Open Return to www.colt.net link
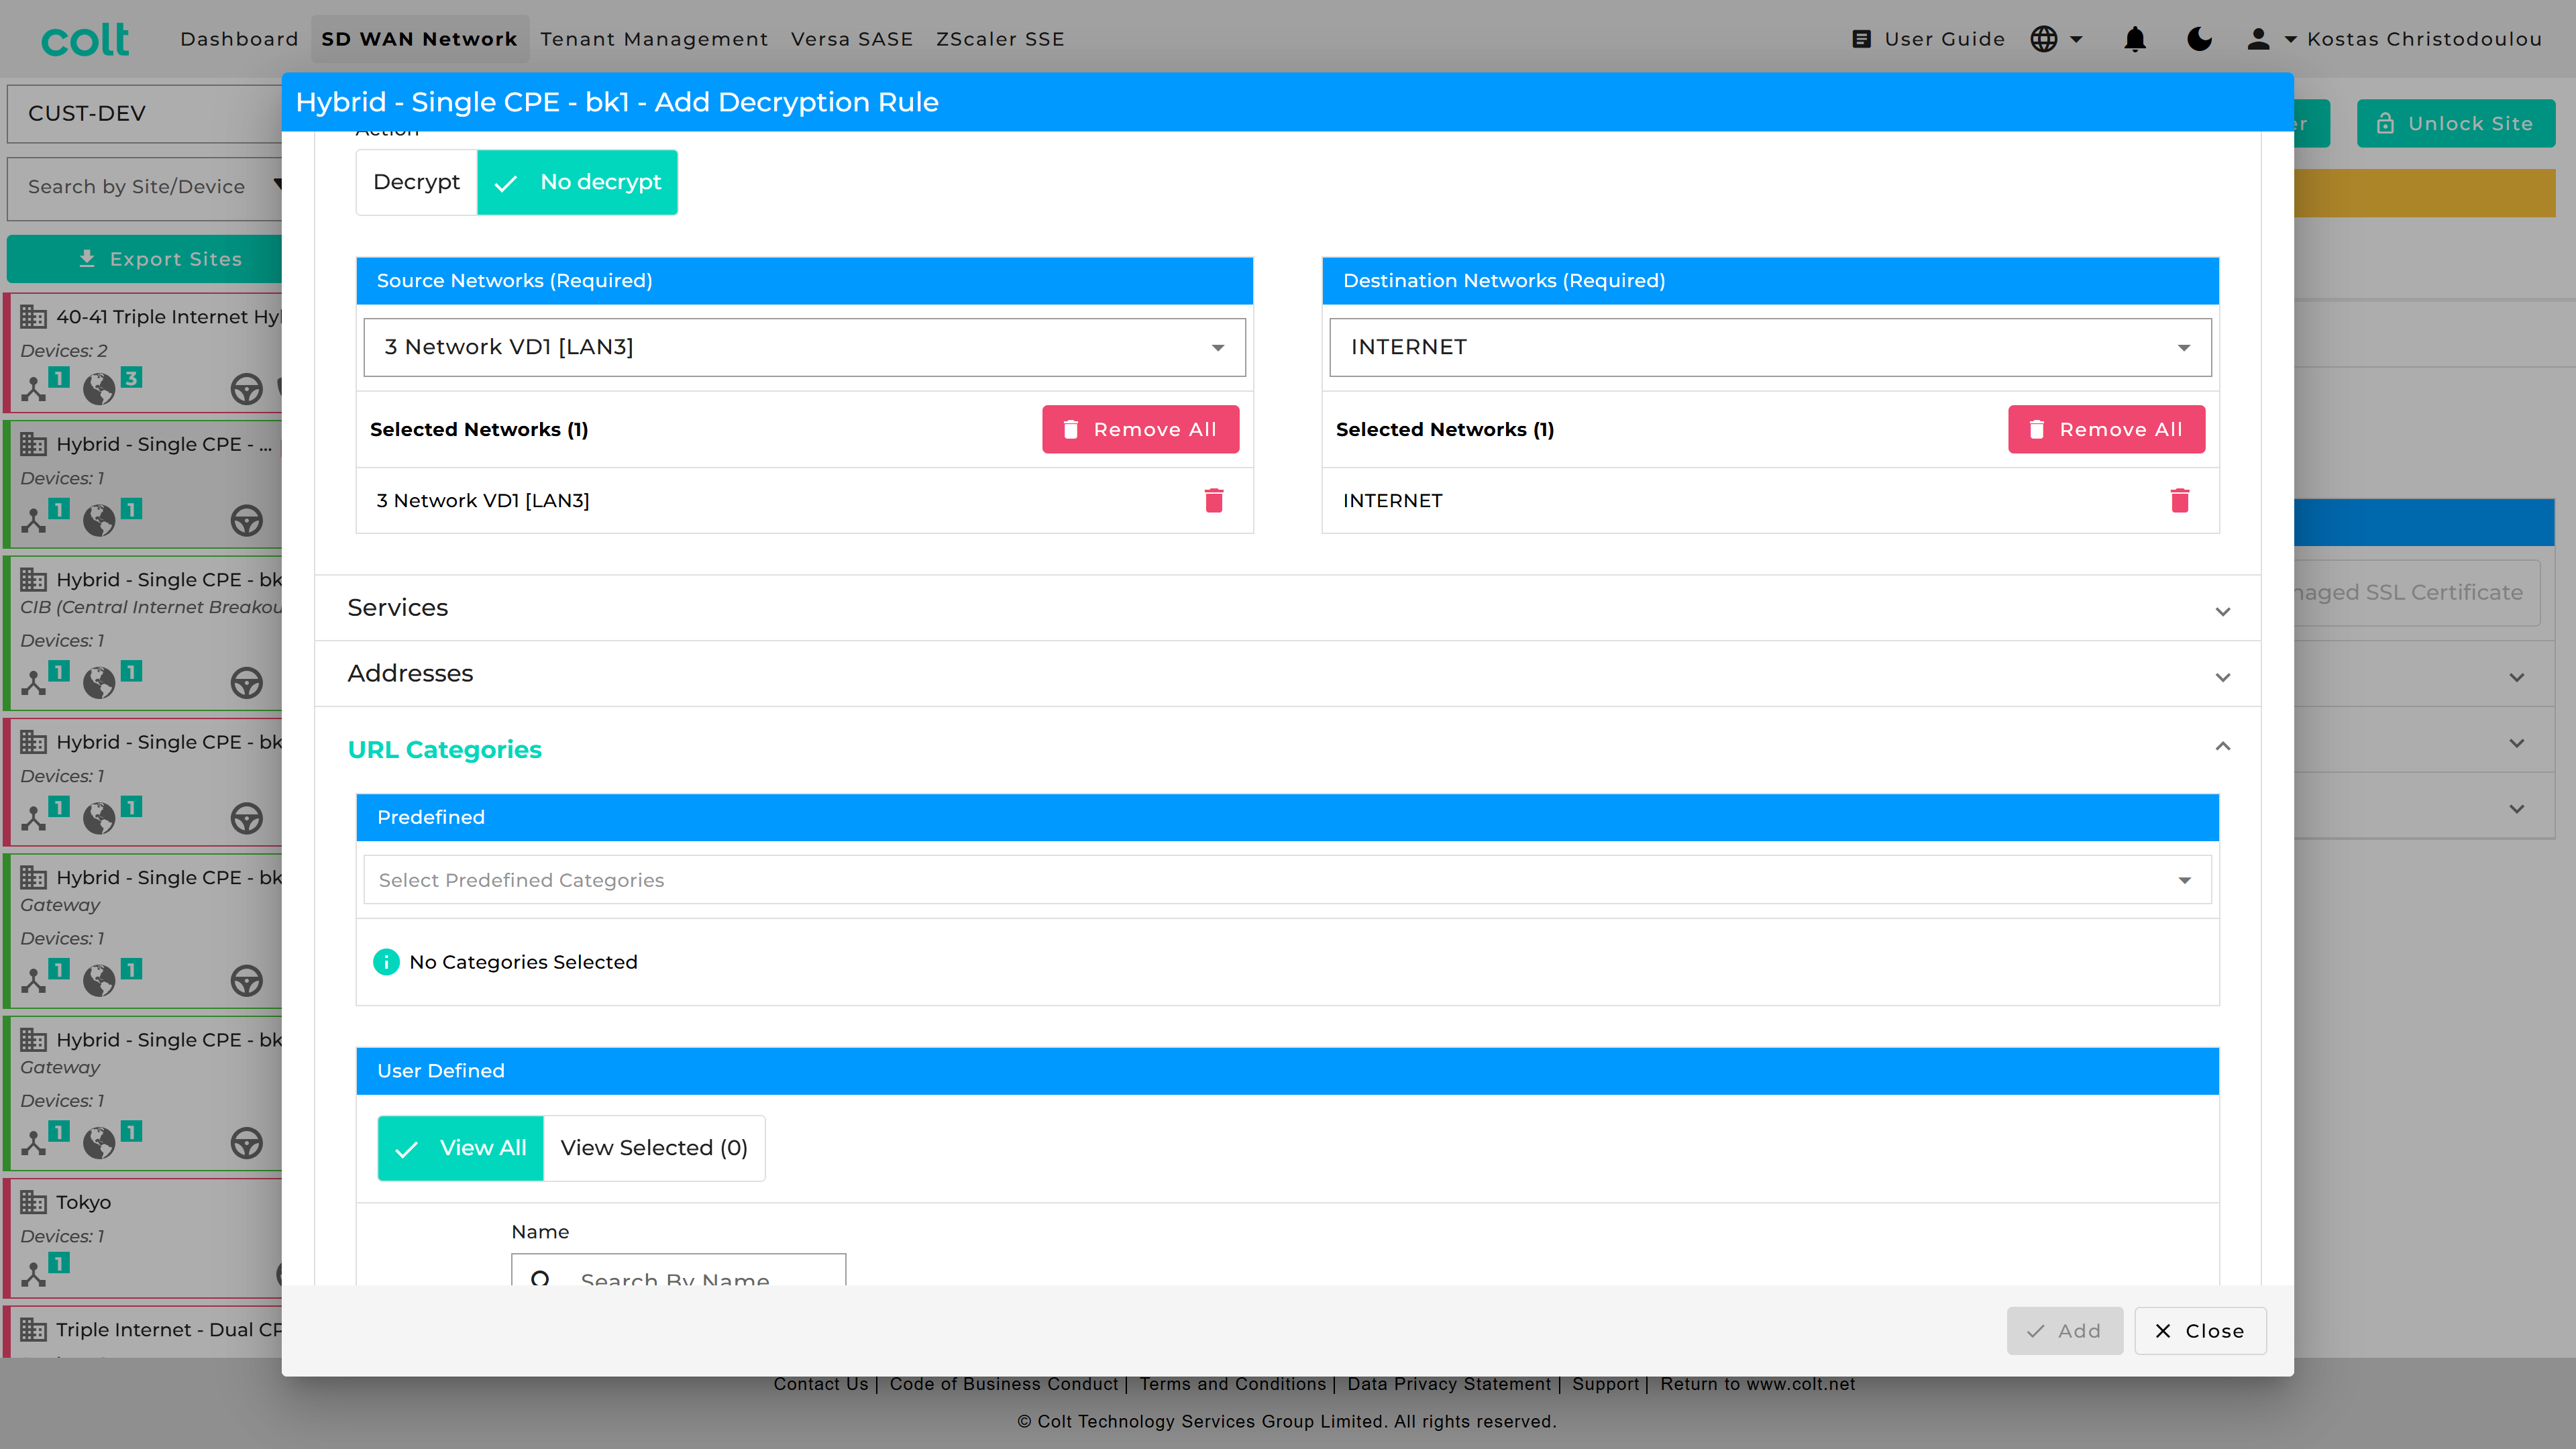 coord(1757,1384)
